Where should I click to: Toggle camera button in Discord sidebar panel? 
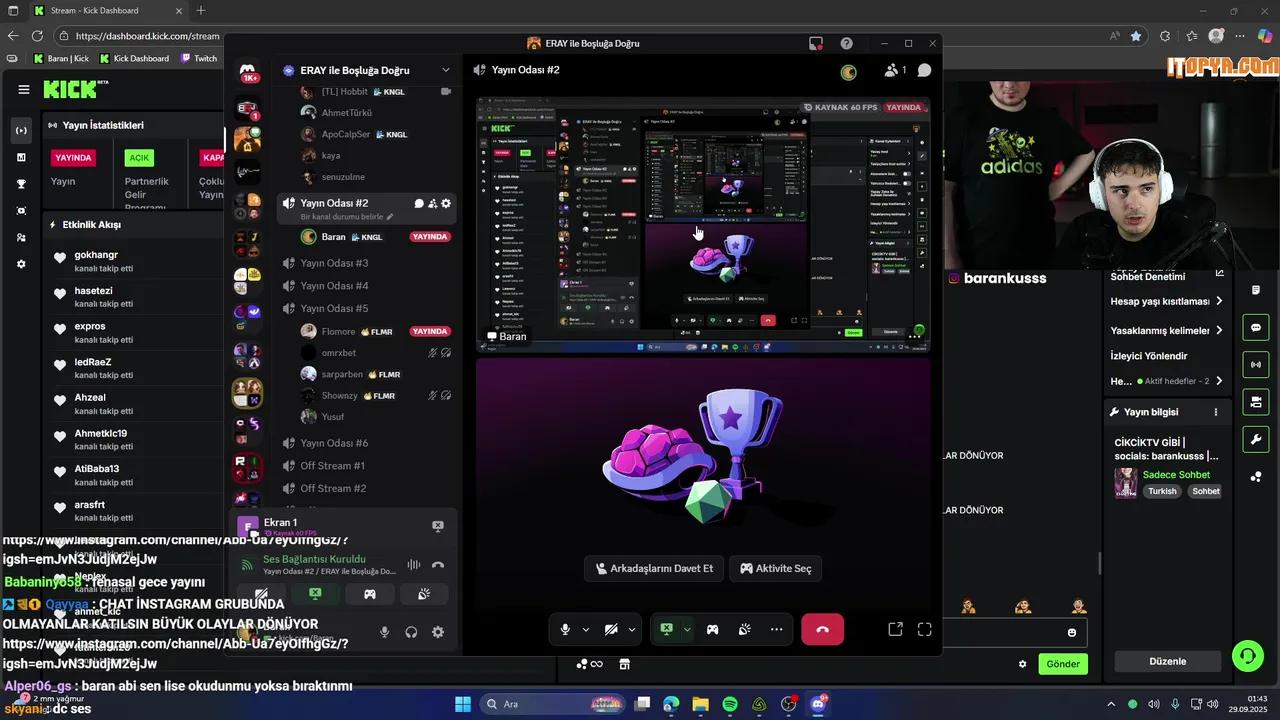261,594
